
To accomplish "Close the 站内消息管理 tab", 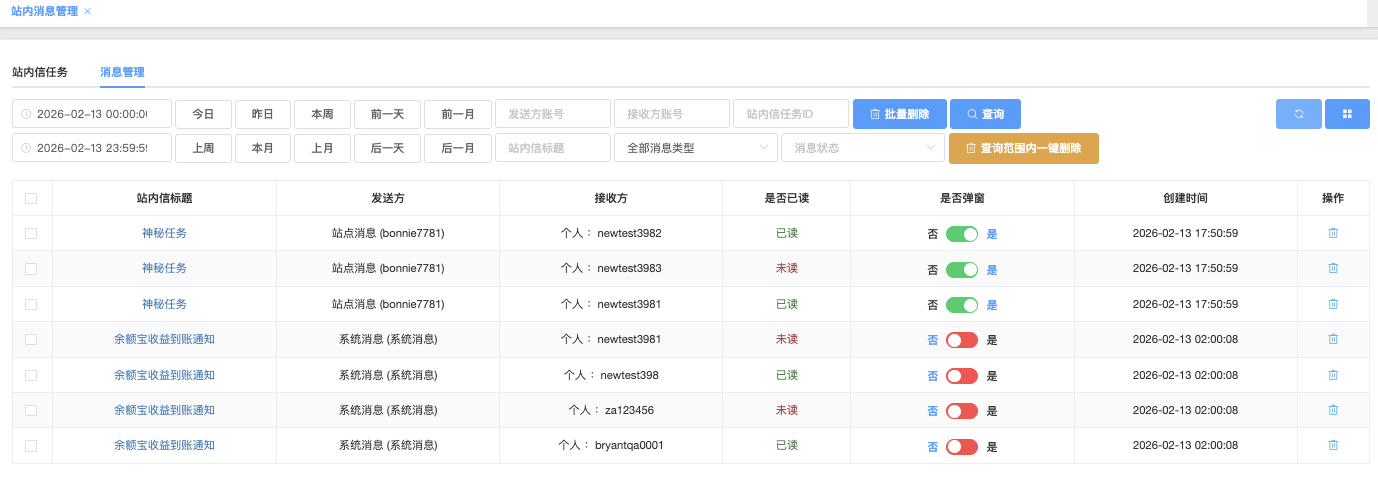I will (x=88, y=11).
